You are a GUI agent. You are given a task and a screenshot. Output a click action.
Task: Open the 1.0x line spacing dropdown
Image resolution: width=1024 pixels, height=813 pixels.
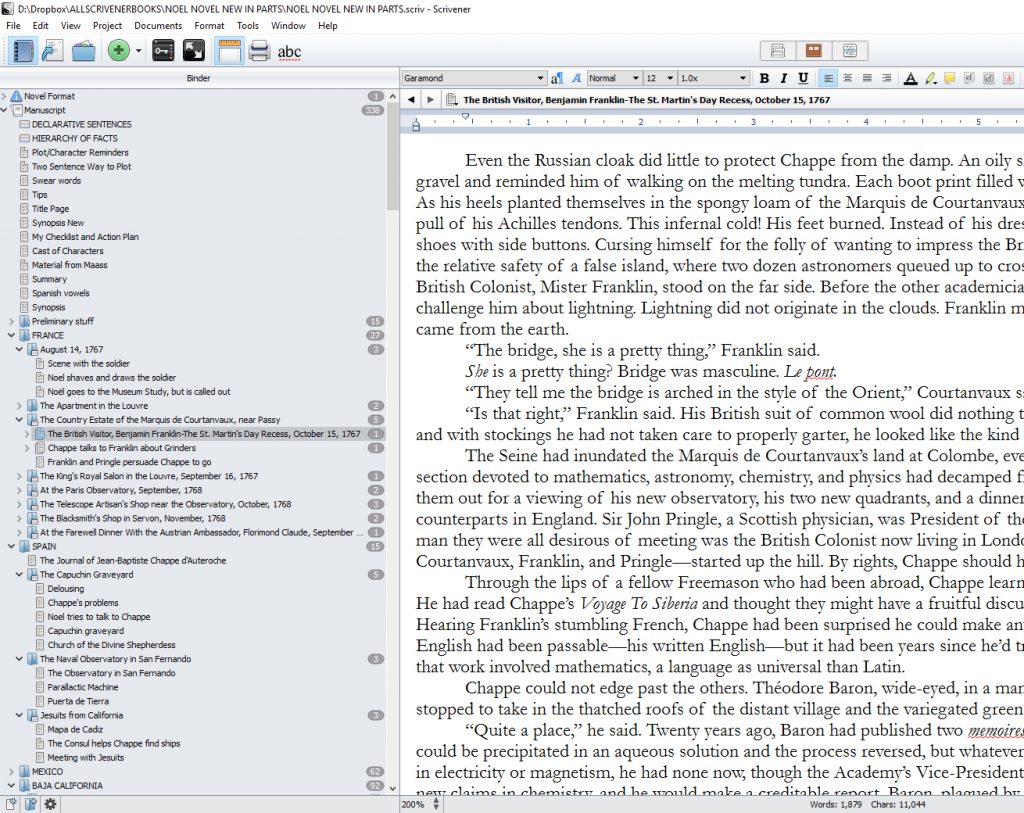coord(712,78)
